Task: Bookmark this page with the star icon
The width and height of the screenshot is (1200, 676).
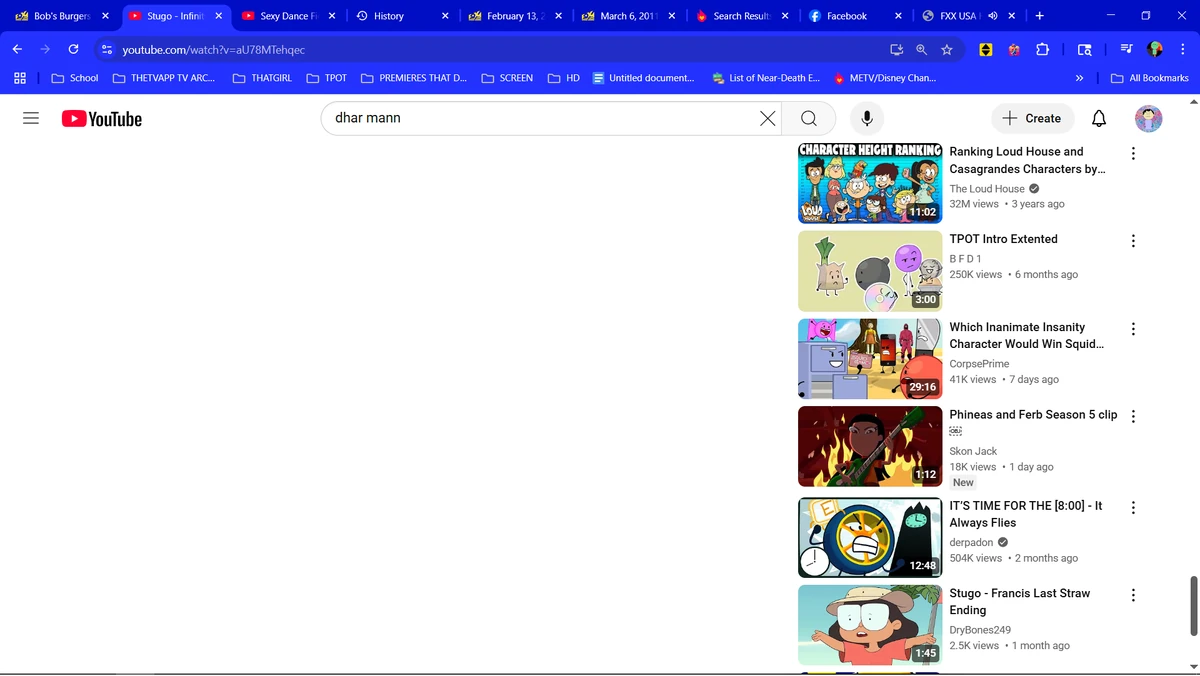Action: point(948,49)
